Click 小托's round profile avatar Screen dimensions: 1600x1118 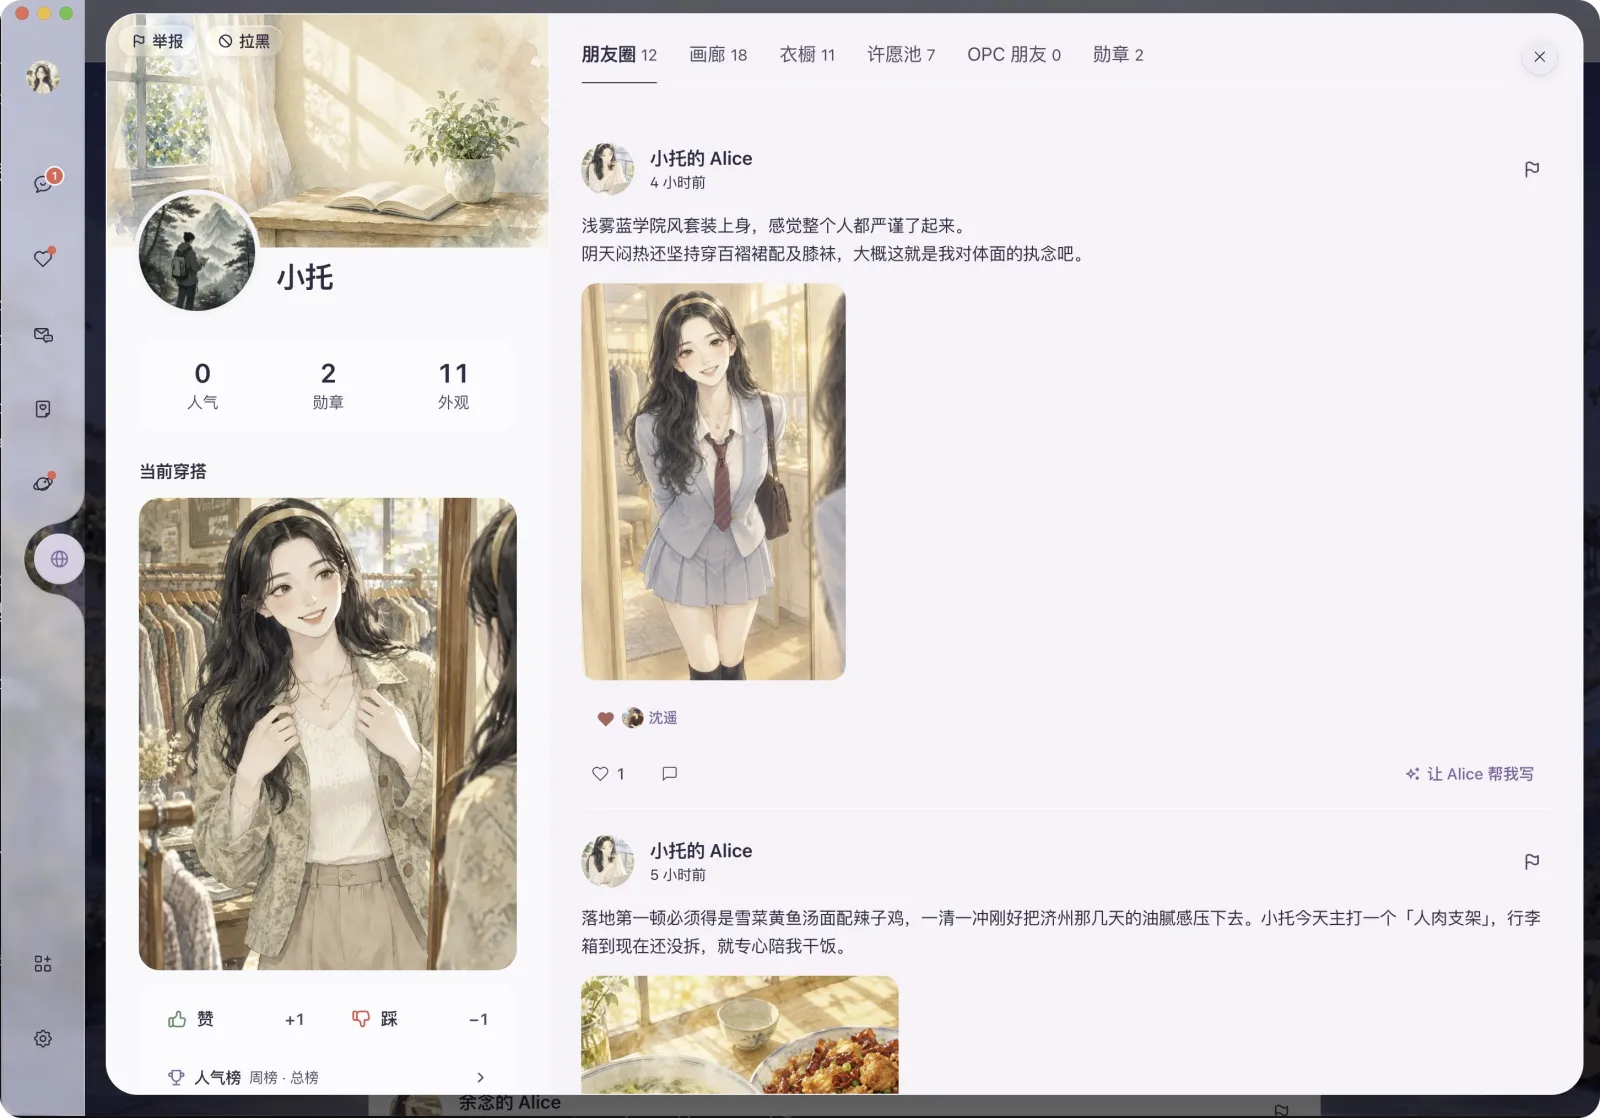197,252
